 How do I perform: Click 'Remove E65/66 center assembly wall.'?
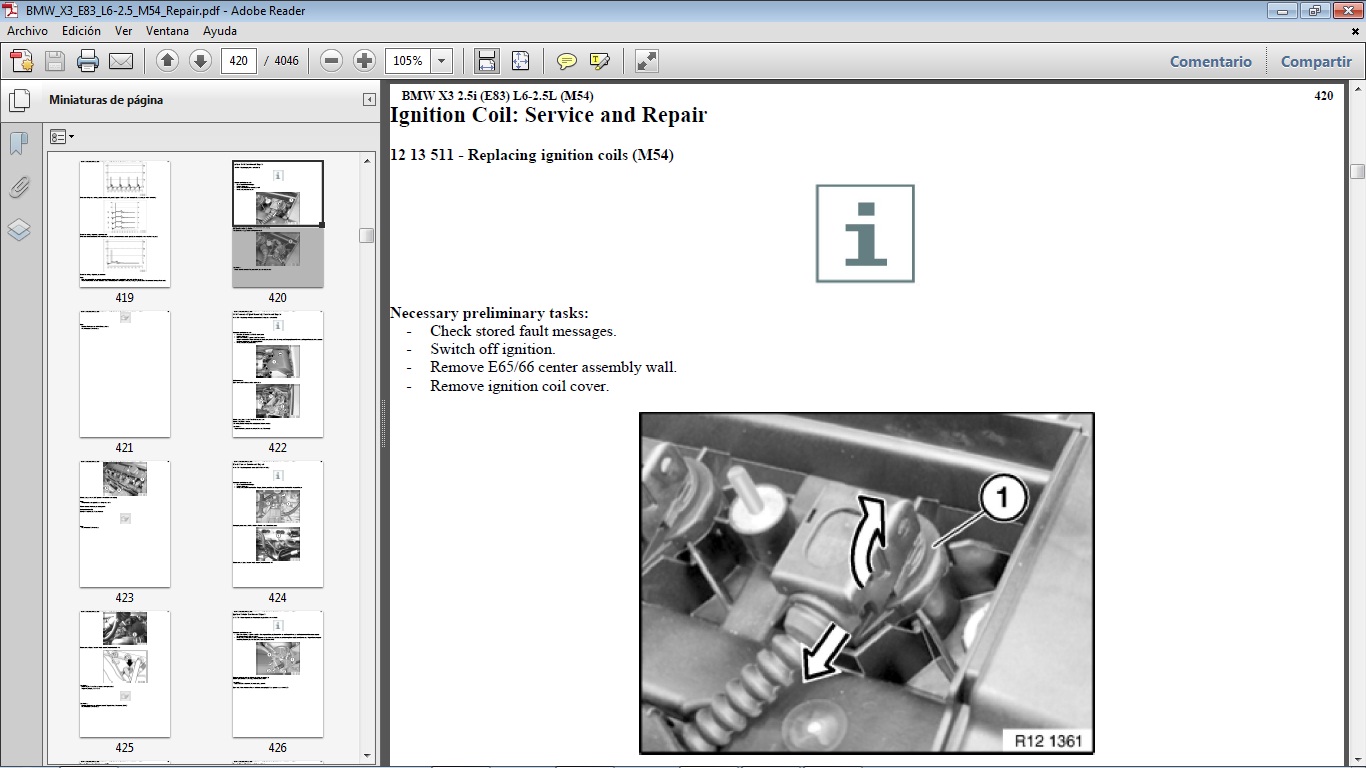coord(553,367)
